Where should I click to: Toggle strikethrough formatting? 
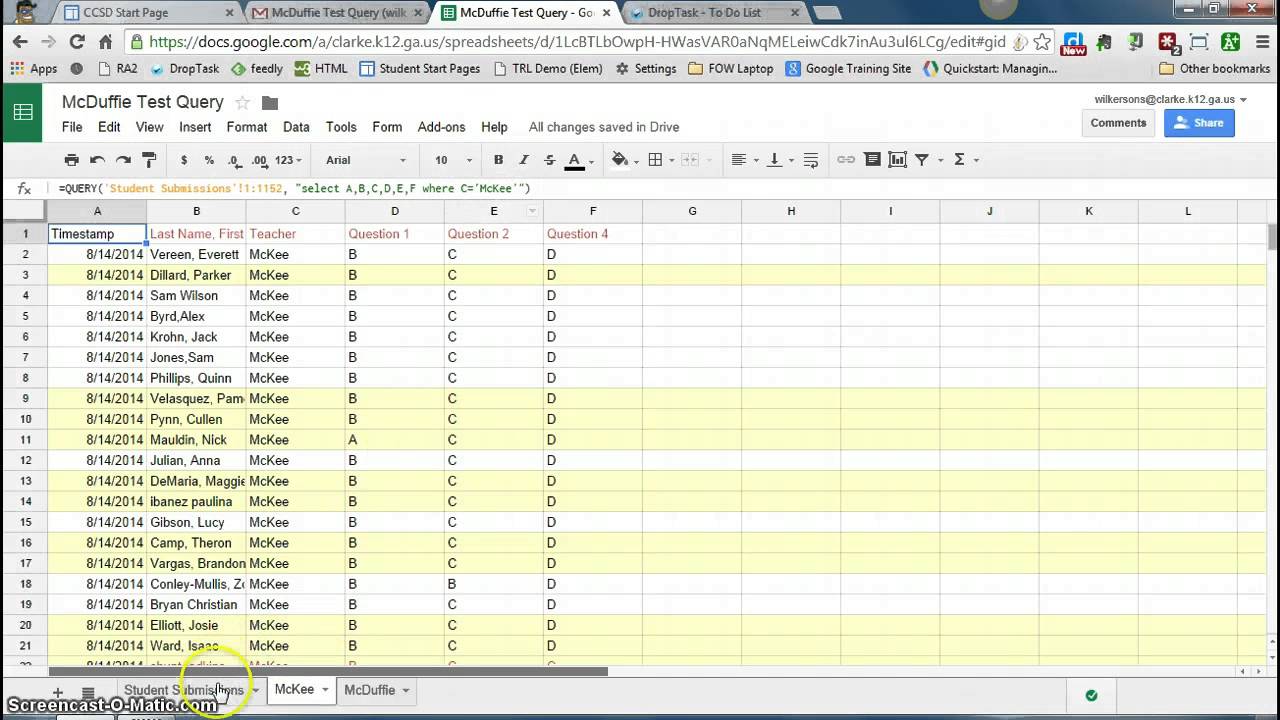(x=549, y=160)
